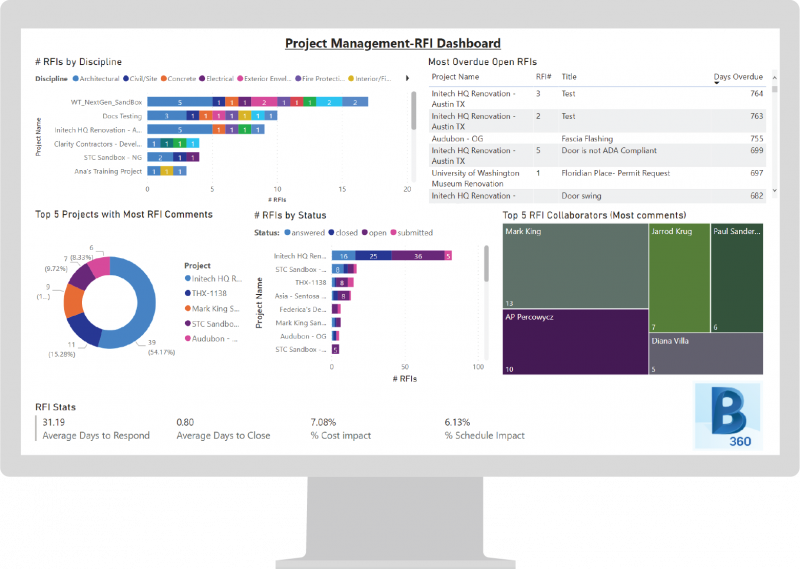This screenshot has height=569, width=800.
Task: Click the 0.80 Average Days to Close stat
Action: point(223,429)
